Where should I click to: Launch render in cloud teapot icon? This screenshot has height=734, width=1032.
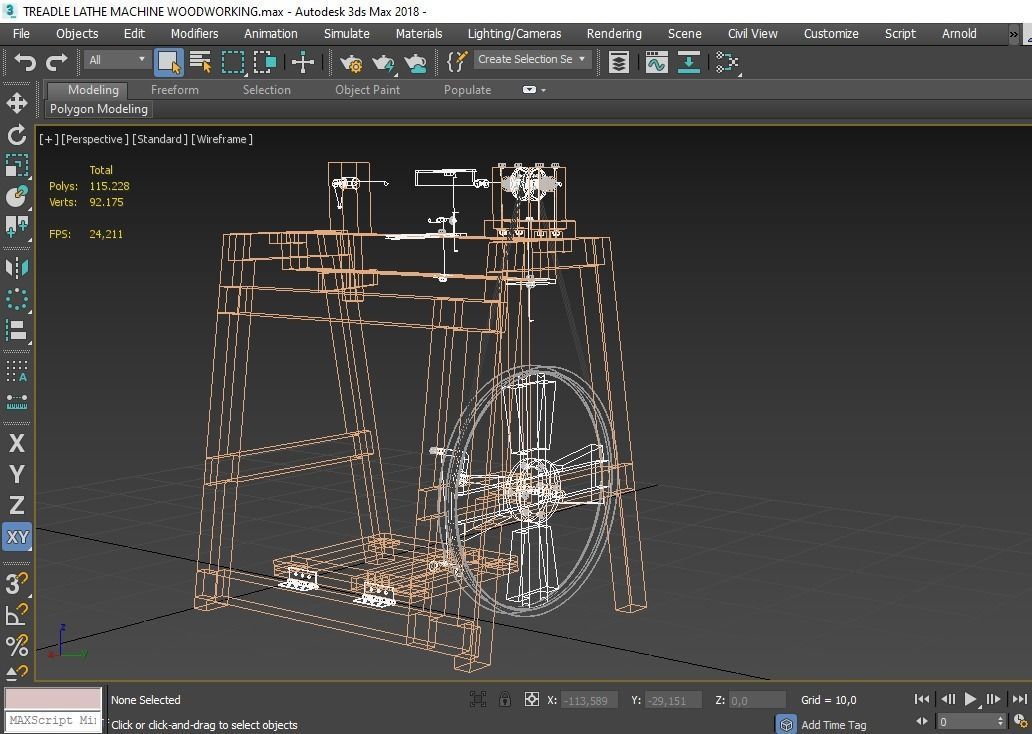tap(415, 63)
